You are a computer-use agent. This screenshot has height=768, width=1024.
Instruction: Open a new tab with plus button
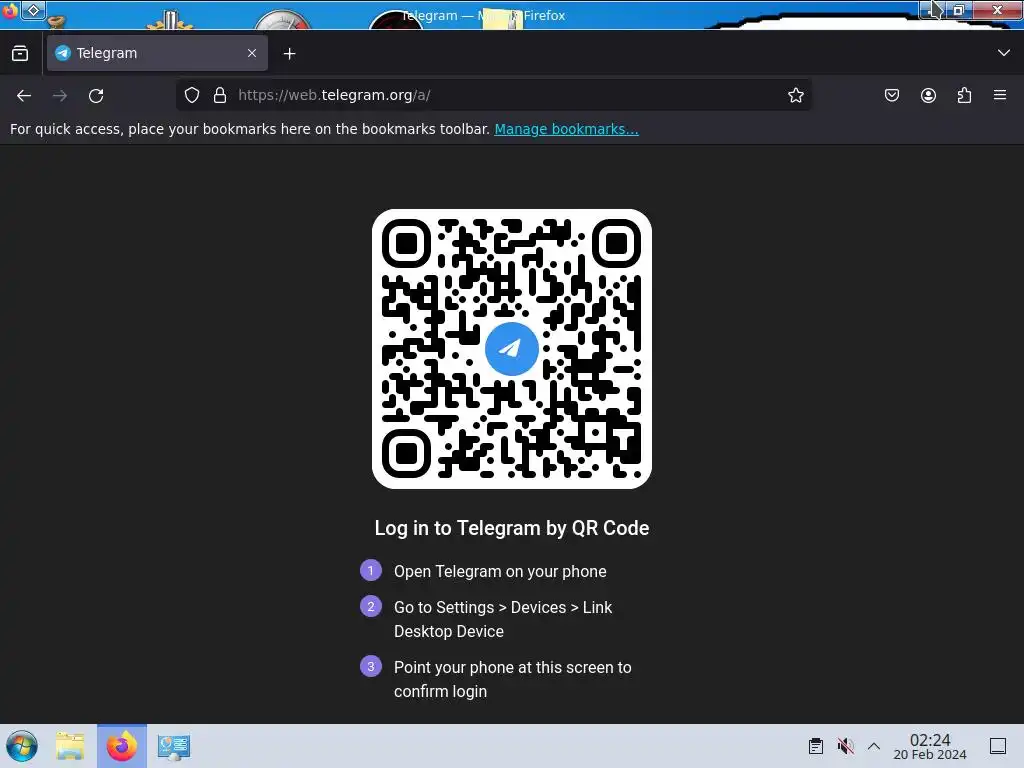[289, 54]
